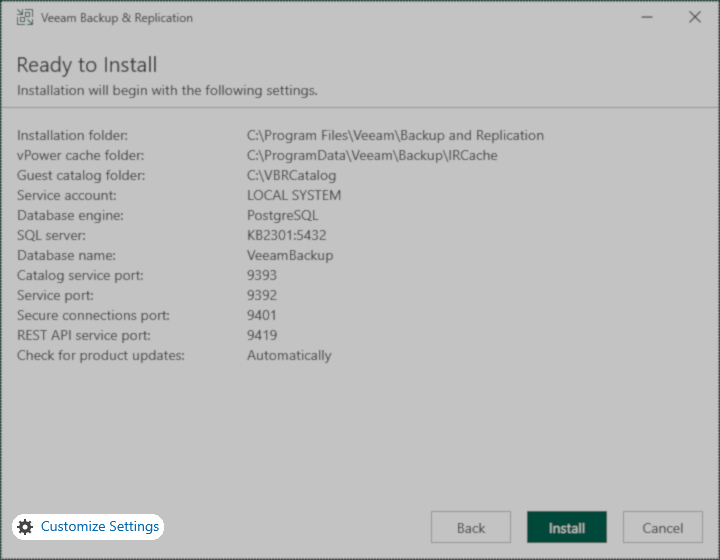The width and height of the screenshot is (720, 560).
Task: Click the 'Service port:' label
Action: pos(55,295)
